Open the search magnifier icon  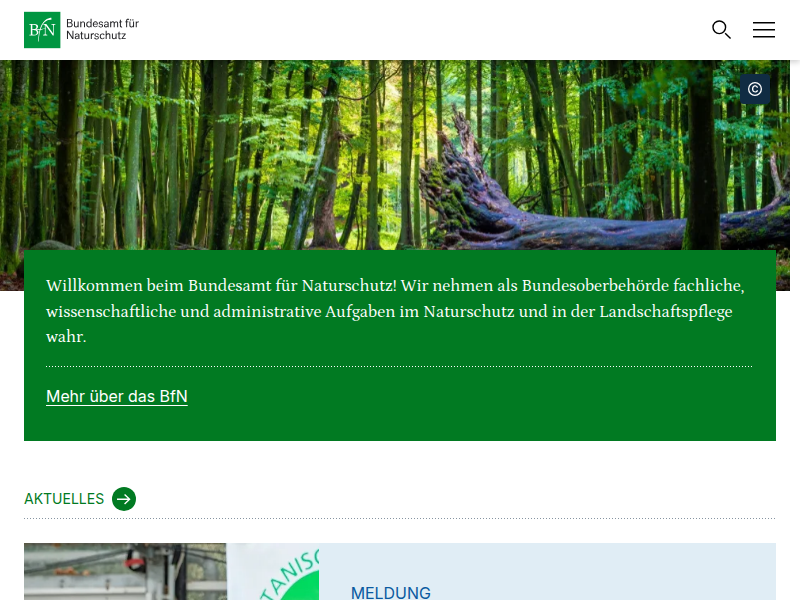[x=721, y=30]
